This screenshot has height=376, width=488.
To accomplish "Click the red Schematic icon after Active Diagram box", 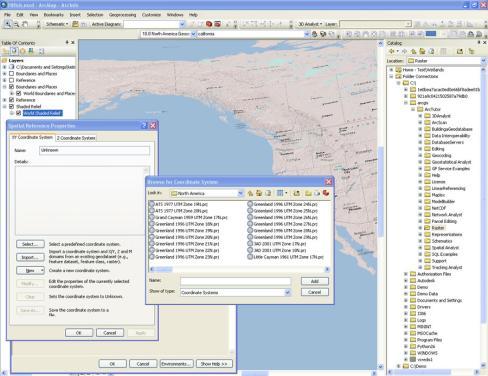I will pos(209,24).
